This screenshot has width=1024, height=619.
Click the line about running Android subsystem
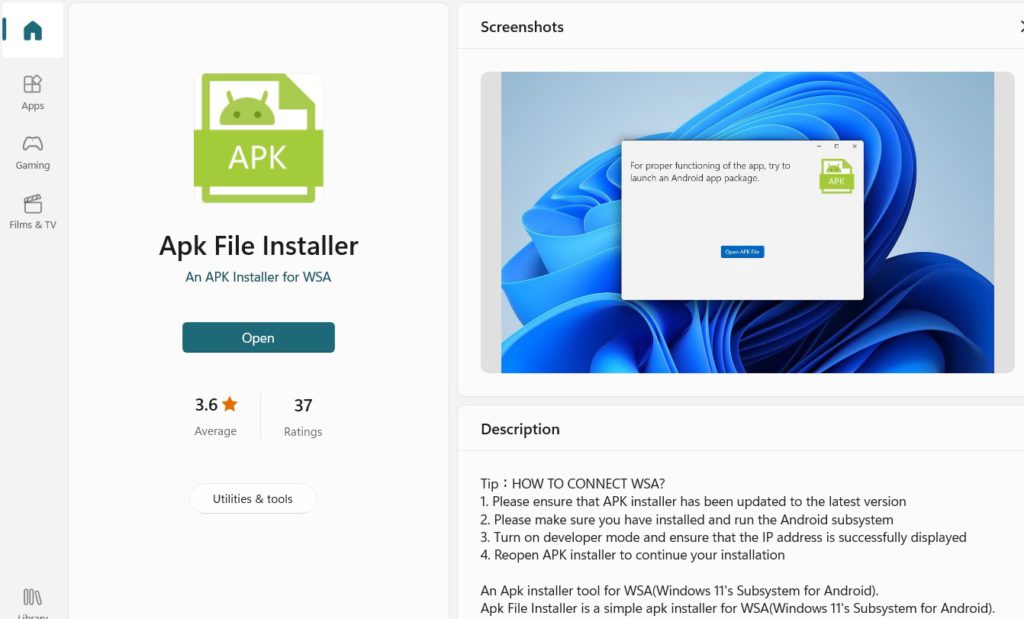click(x=687, y=520)
